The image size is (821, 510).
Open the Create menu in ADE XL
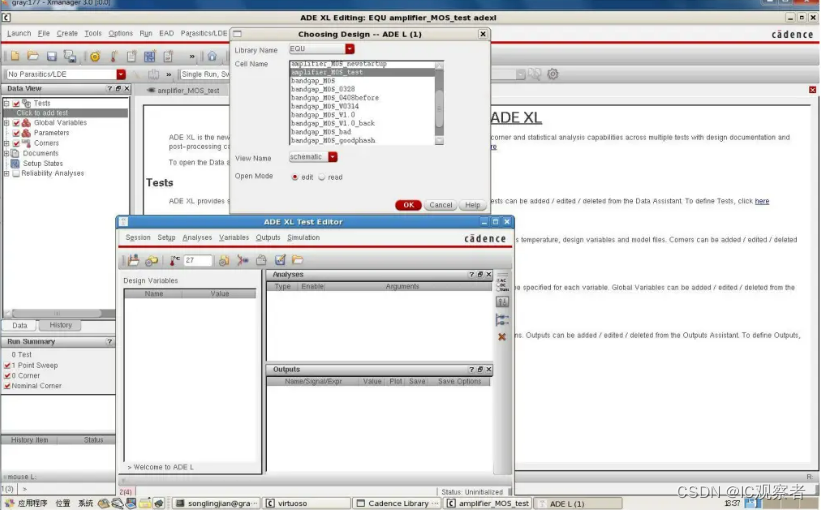[x=67, y=33]
